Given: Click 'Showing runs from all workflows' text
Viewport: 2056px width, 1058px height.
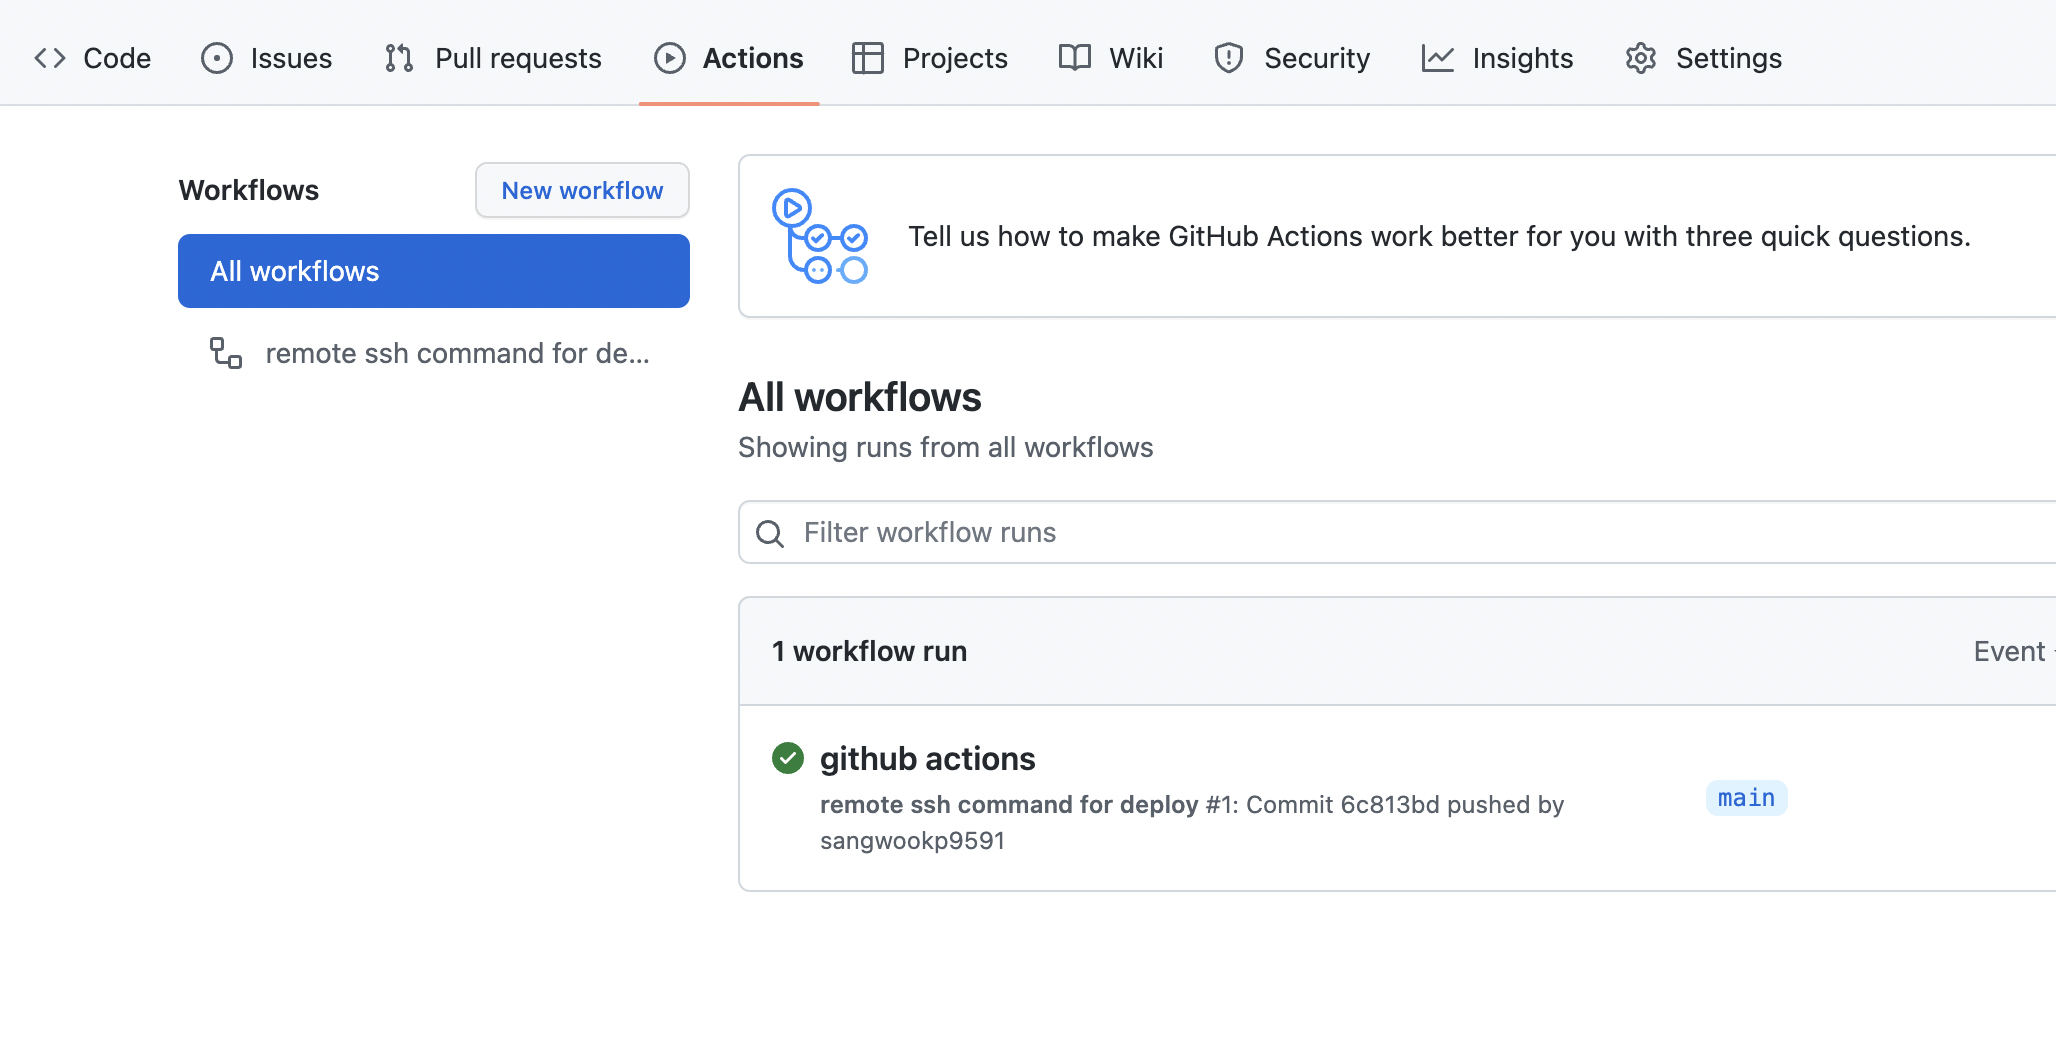Looking at the screenshot, I should click(x=945, y=447).
